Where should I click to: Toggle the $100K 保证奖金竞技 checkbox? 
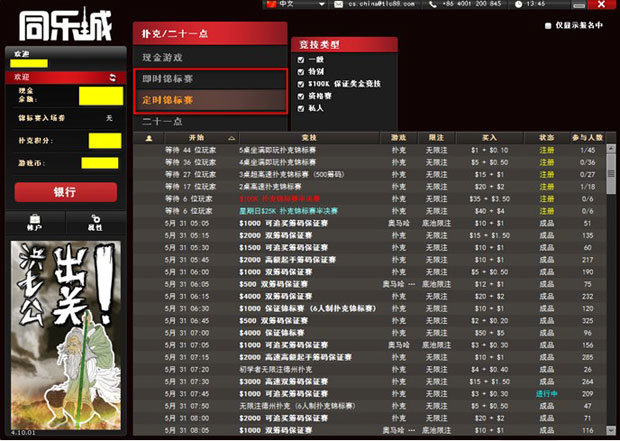point(301,84)
